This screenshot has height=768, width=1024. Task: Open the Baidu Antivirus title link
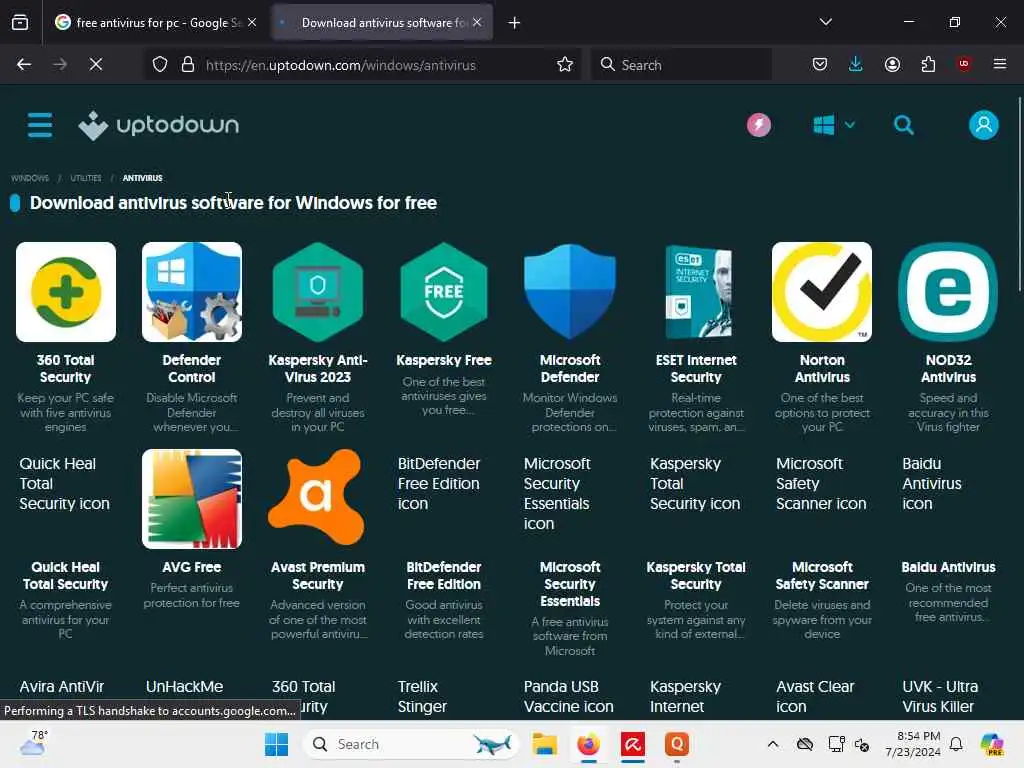948,567
